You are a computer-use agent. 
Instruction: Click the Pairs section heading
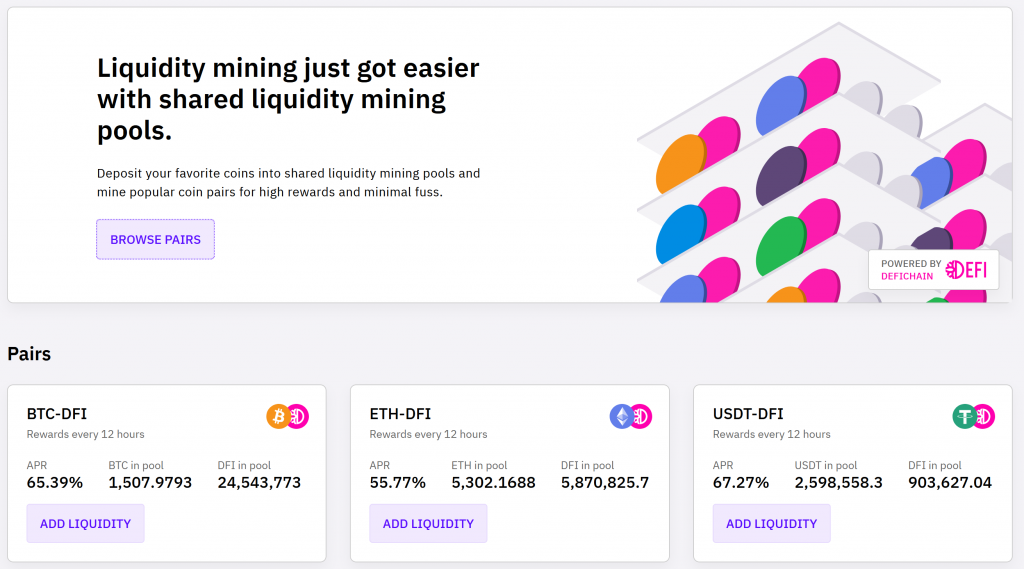29,353
